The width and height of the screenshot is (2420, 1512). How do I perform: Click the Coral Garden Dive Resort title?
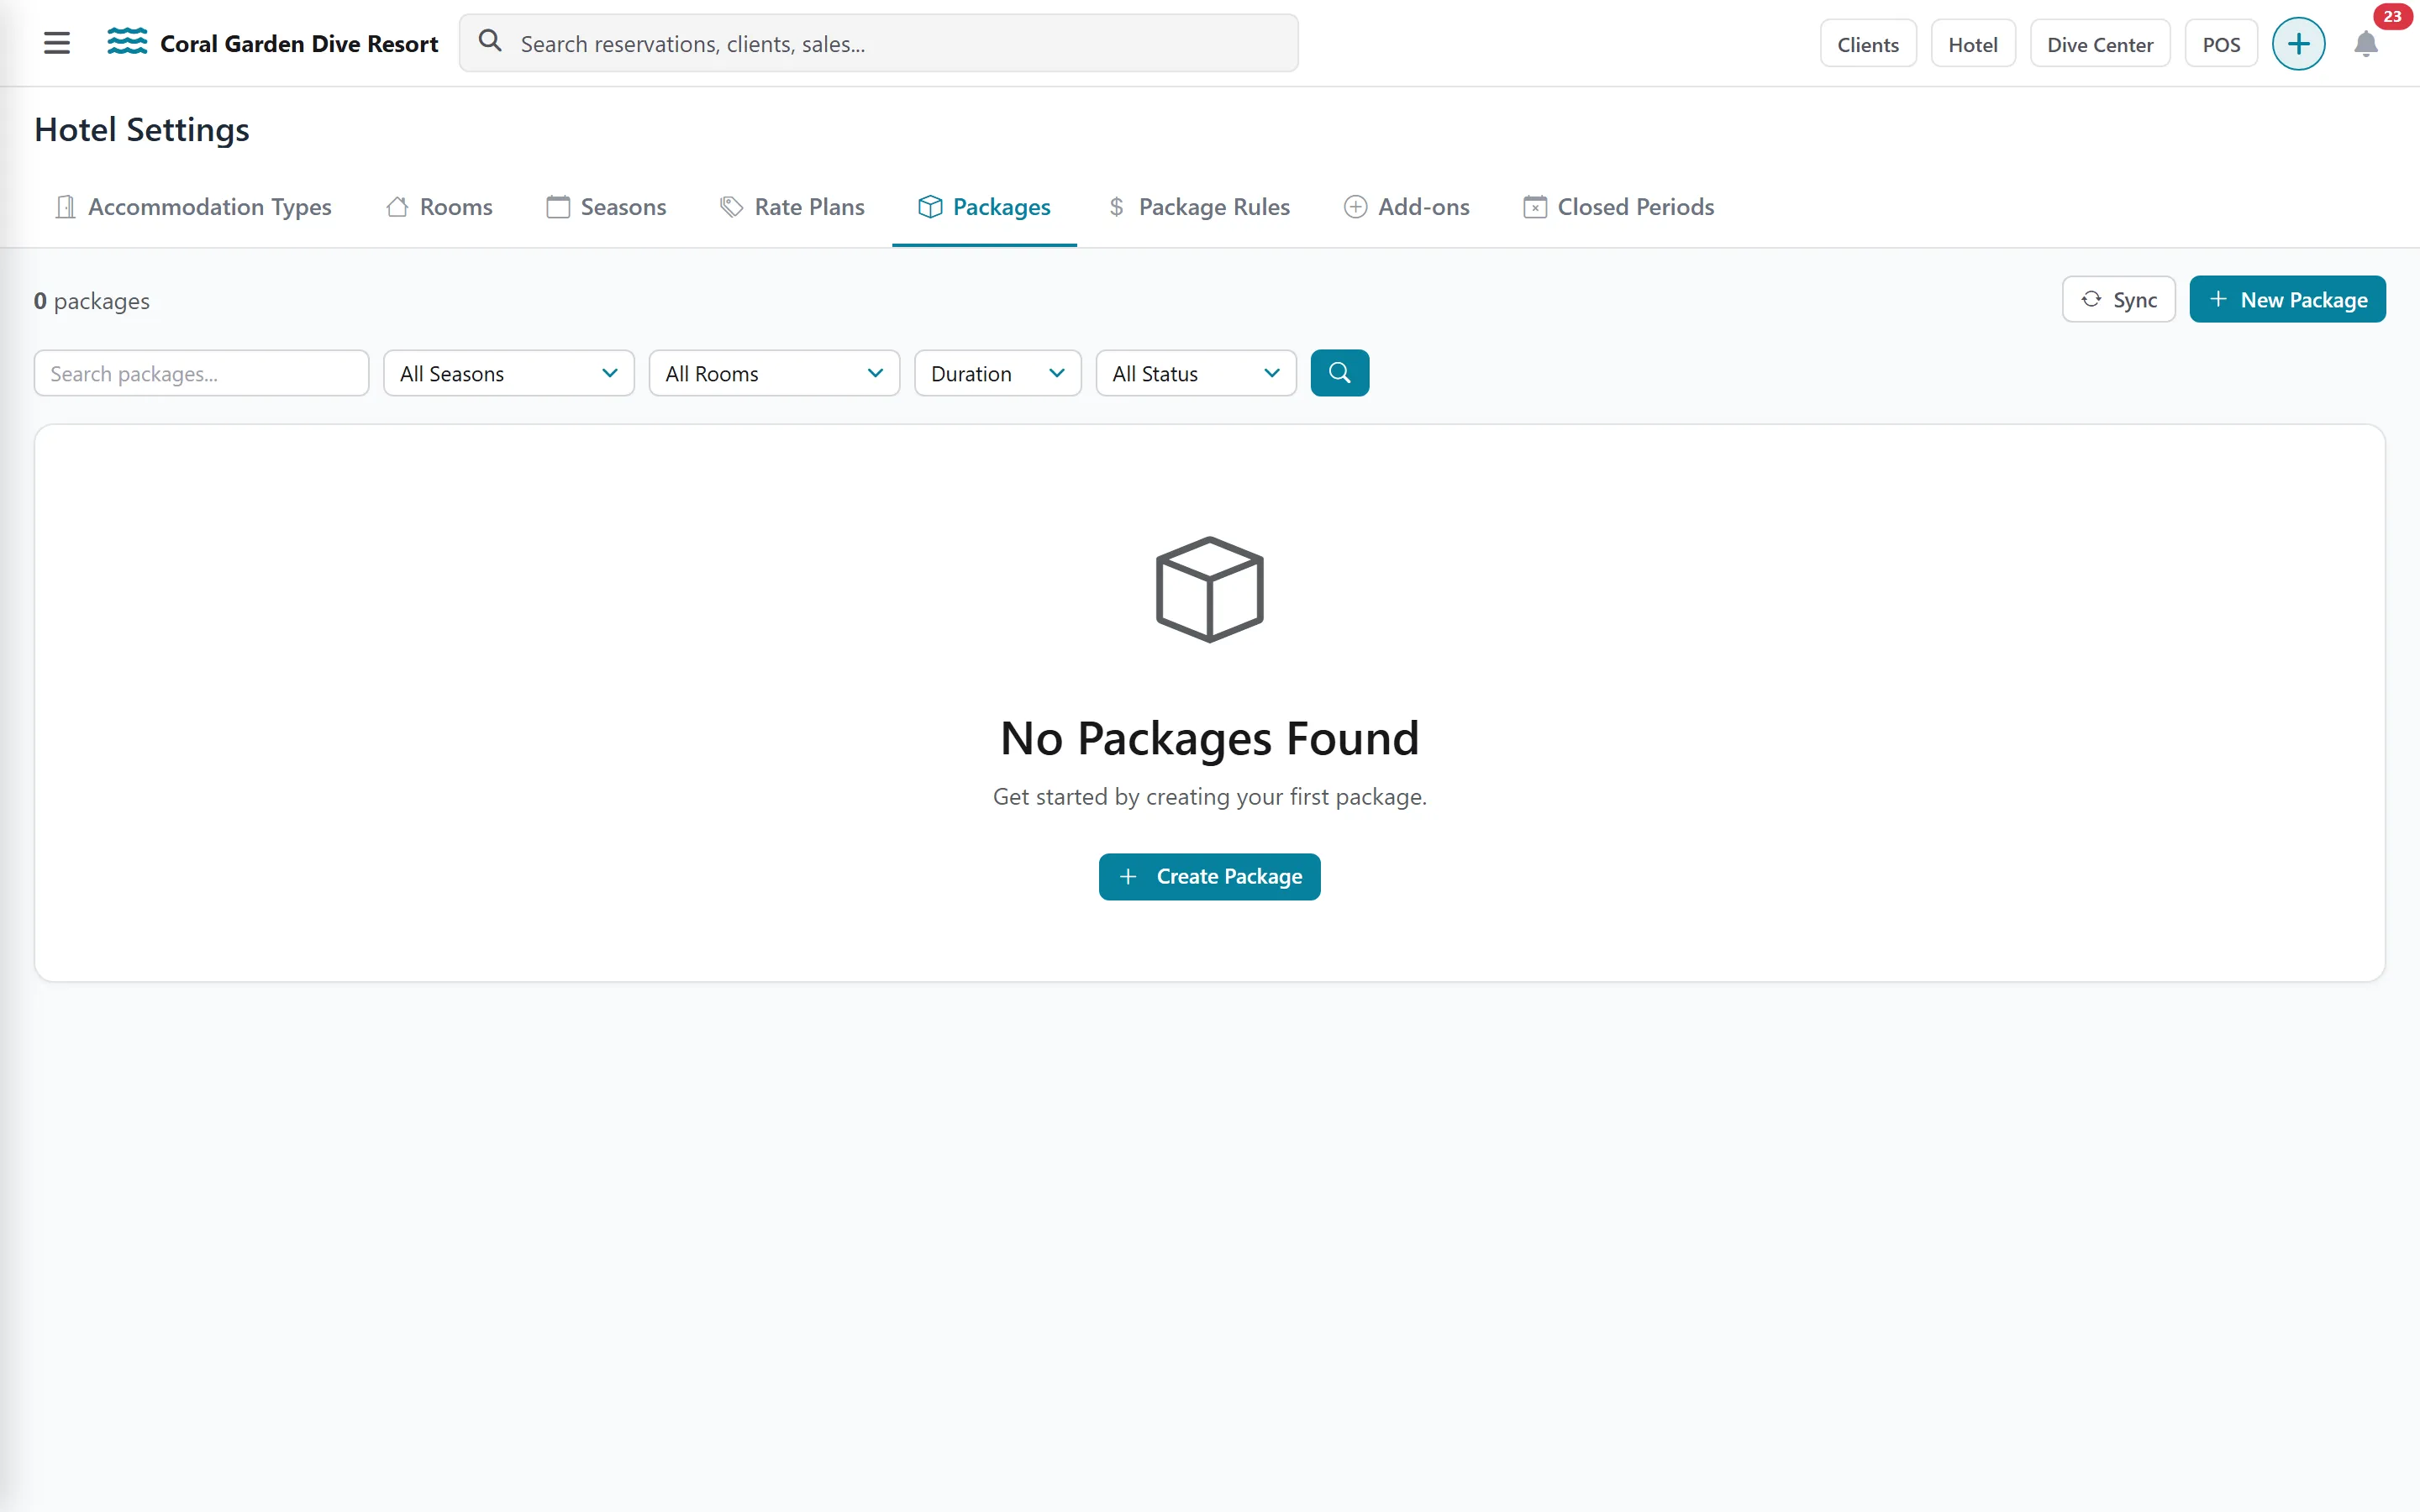coord(299,44)
